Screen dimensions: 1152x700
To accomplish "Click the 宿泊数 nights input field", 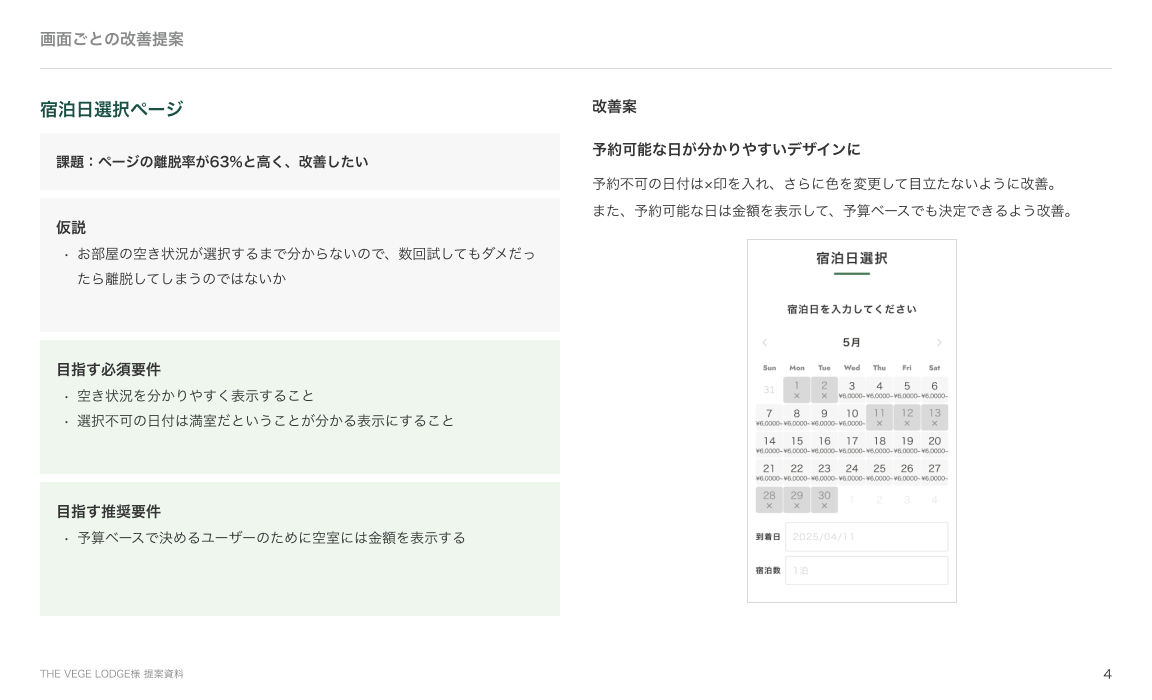I will 866,570.
